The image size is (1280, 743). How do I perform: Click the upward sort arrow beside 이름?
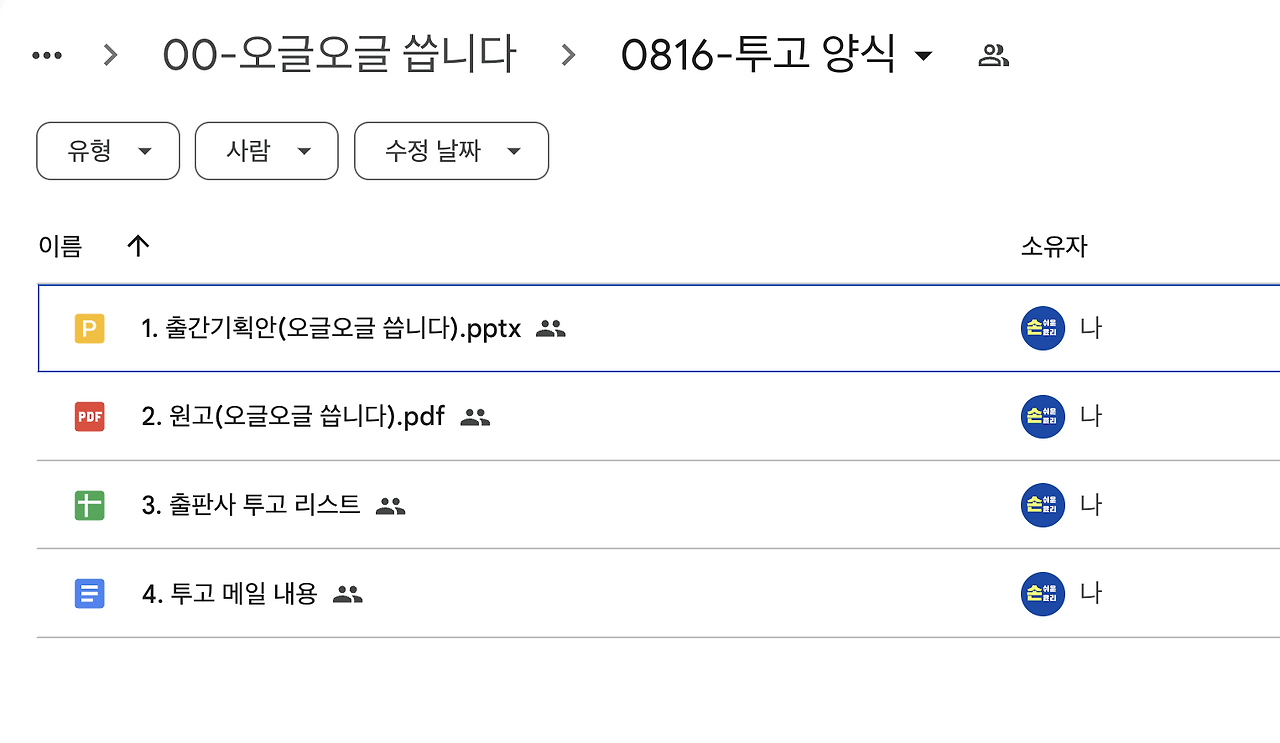coord(138,246)
